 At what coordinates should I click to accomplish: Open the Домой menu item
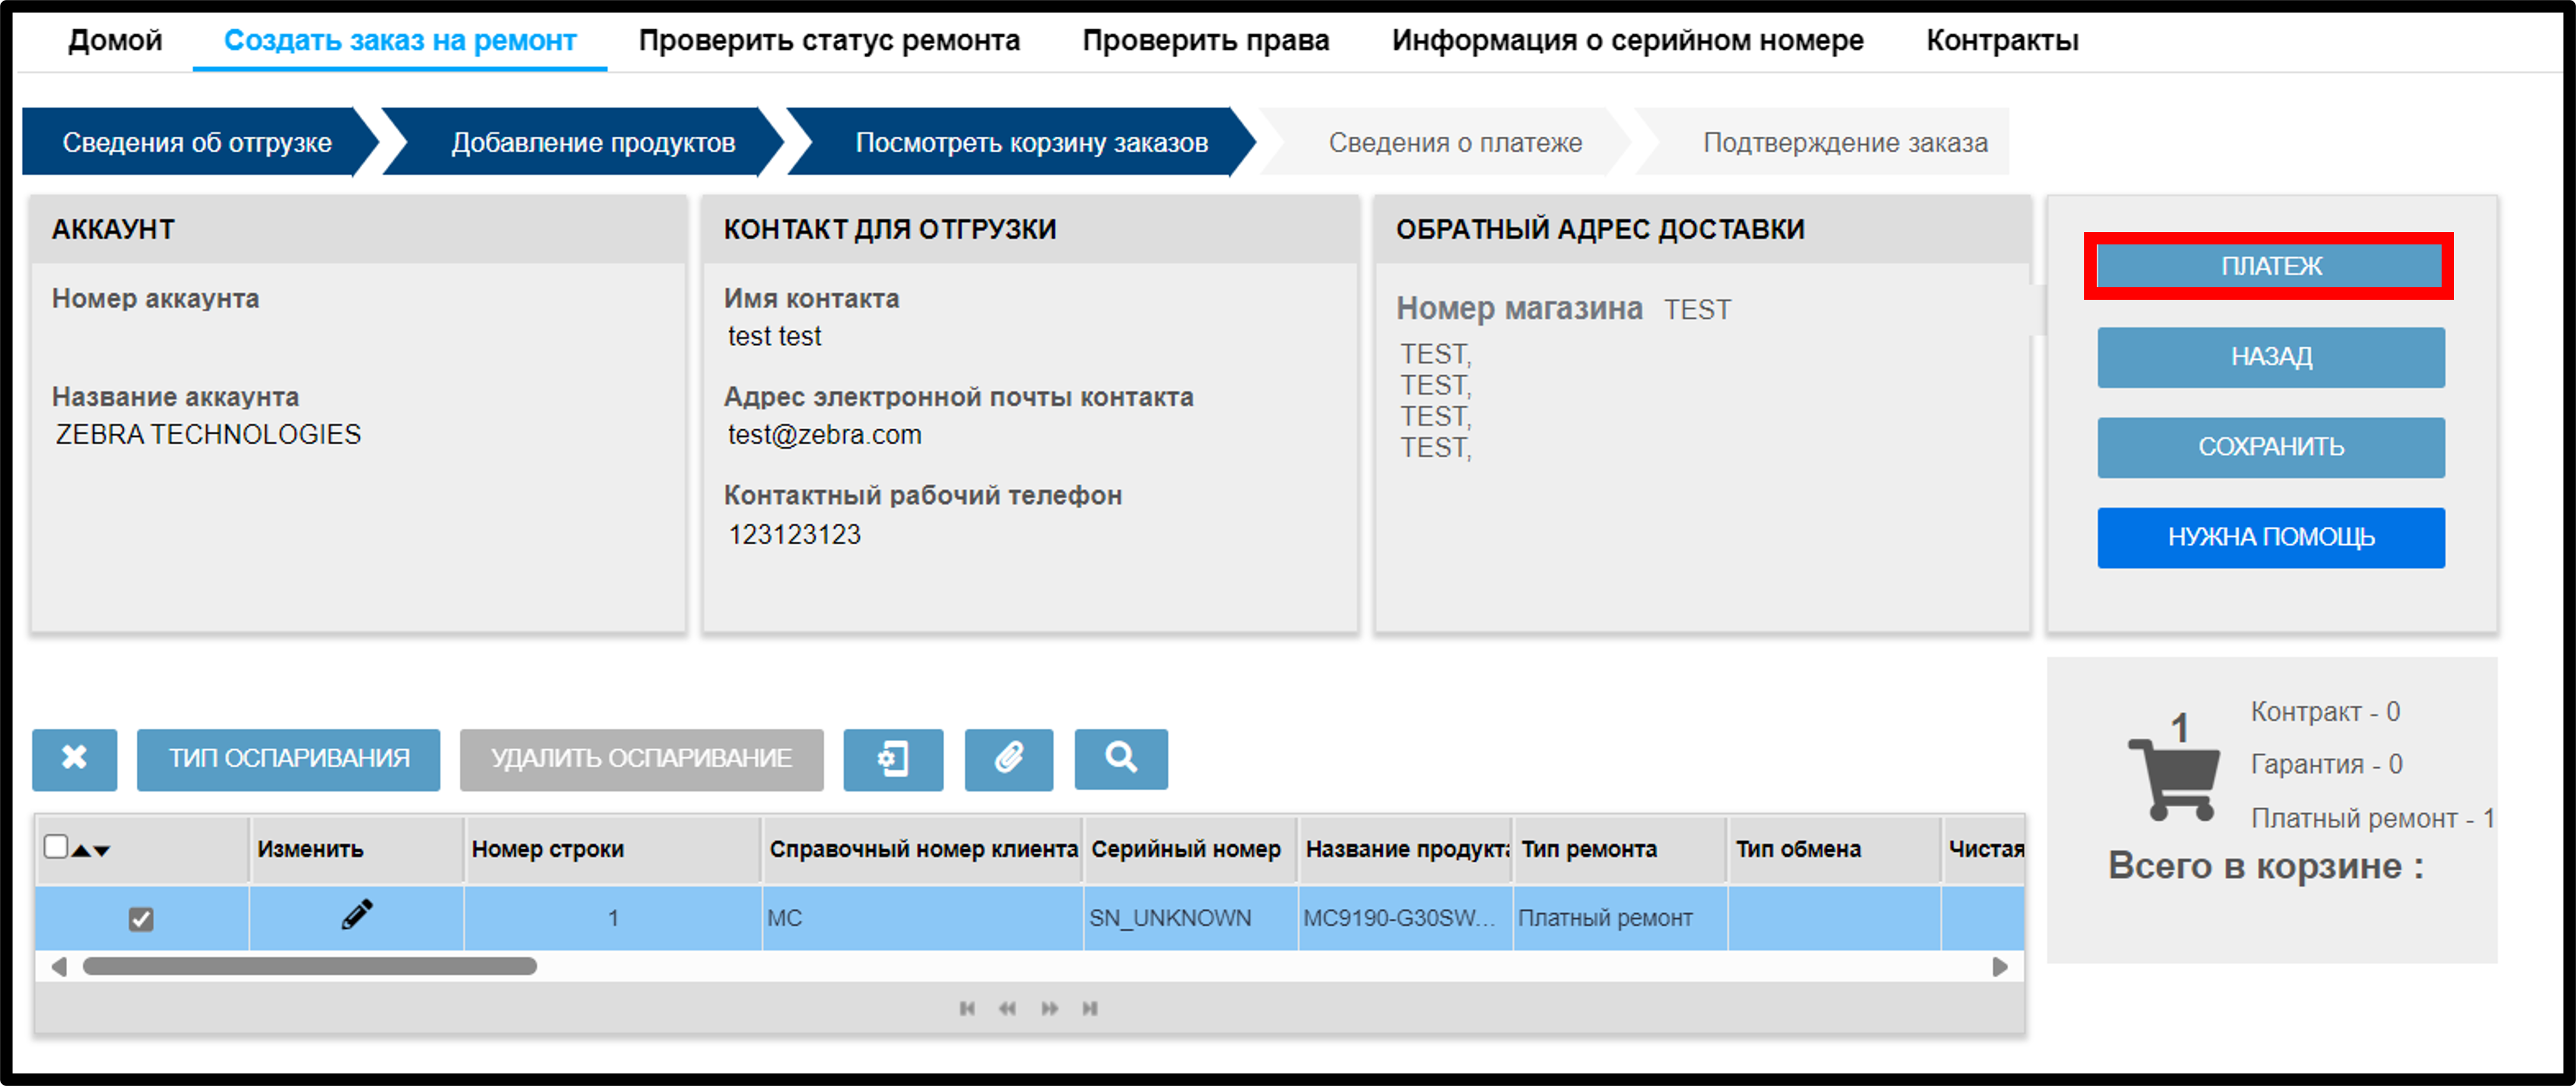click(115, 41)
